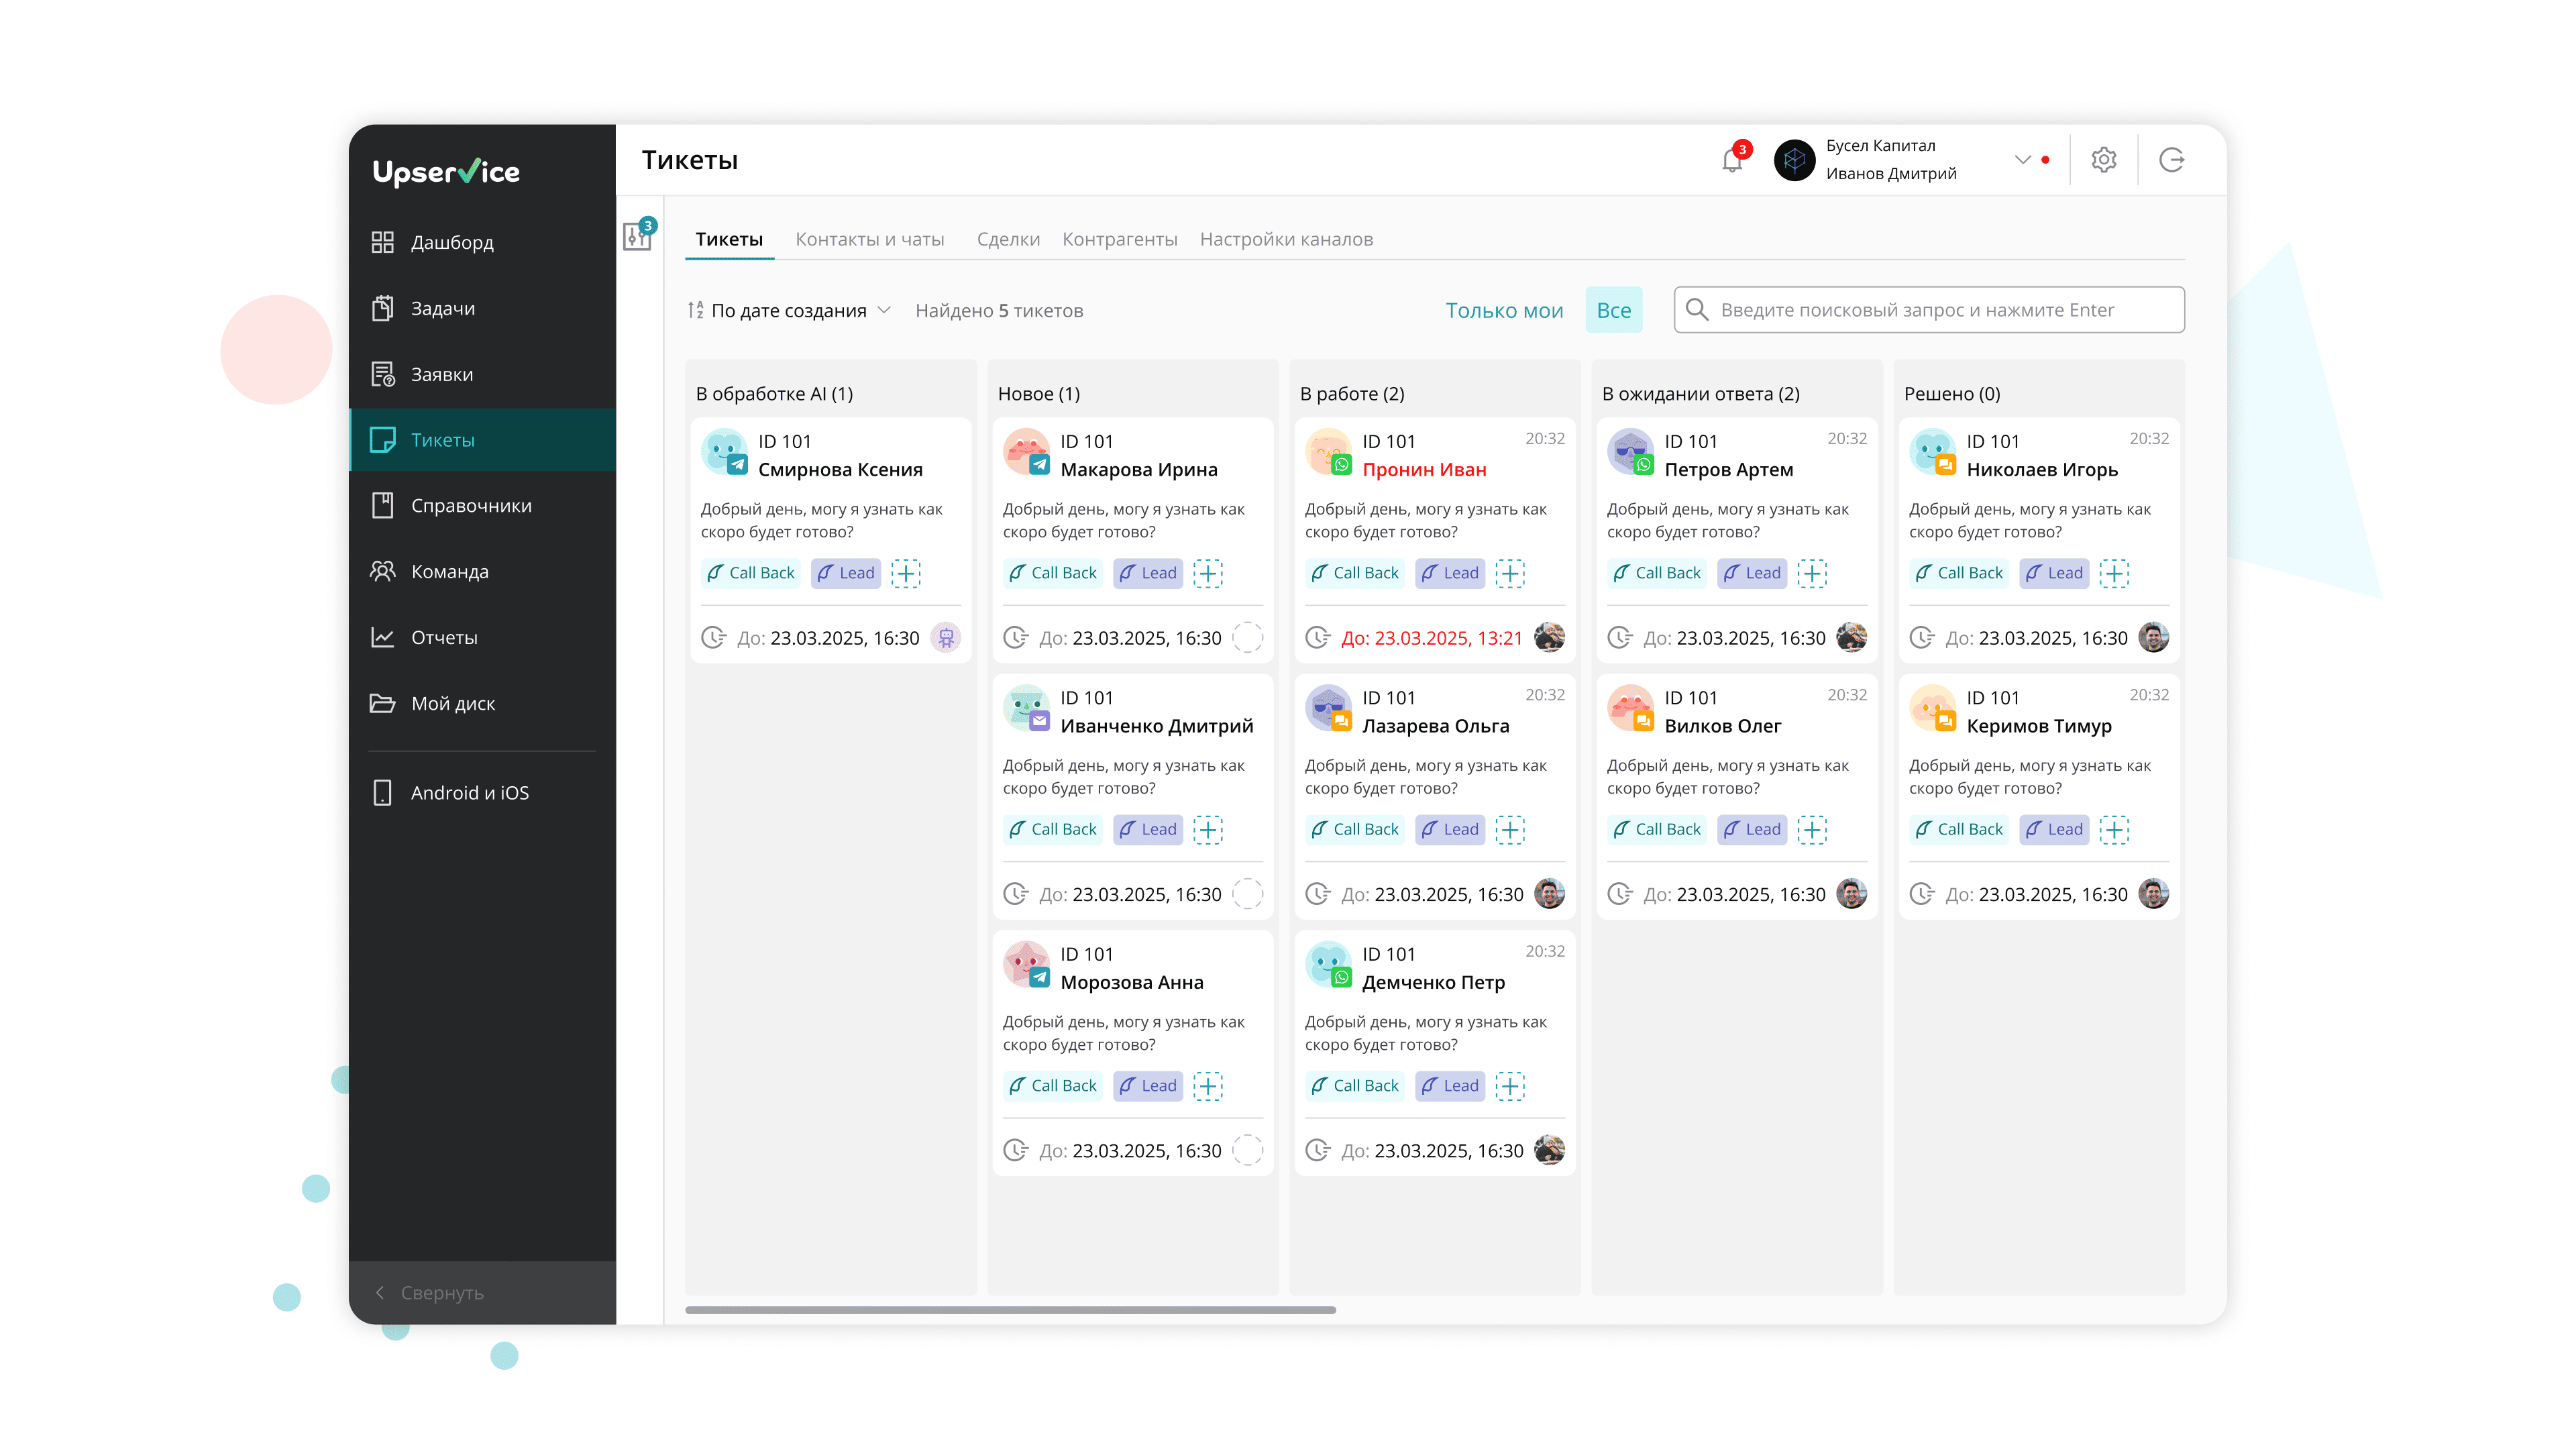The height and width of the screenshot is (1449, 2576).
Task: Click the search magnifier icon
Action: [1697, 310]
